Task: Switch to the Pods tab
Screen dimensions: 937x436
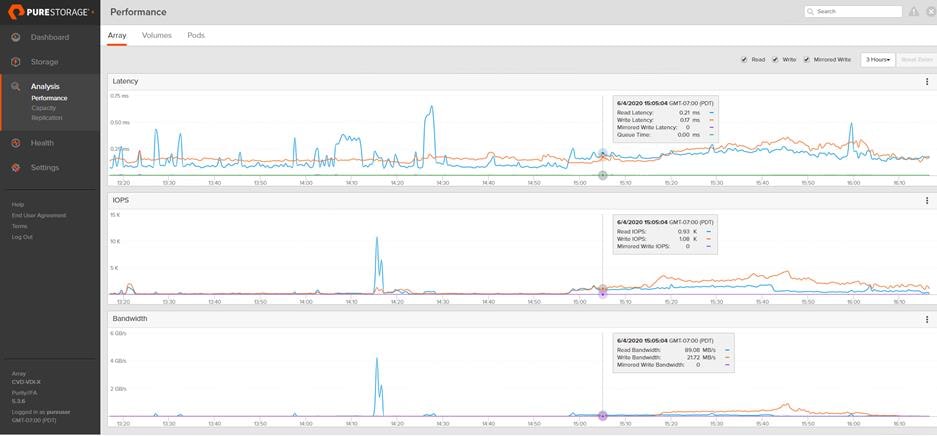Action: 196,35
